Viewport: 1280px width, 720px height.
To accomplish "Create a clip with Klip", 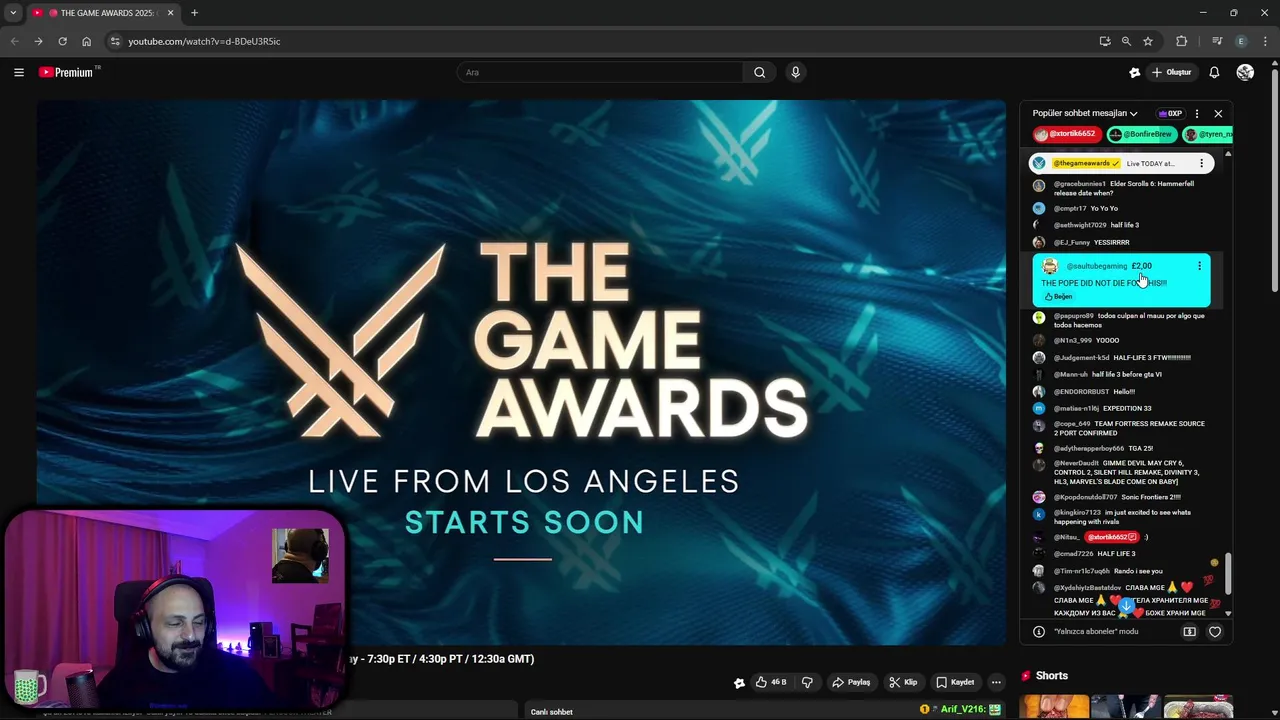I will coord(903,682).
